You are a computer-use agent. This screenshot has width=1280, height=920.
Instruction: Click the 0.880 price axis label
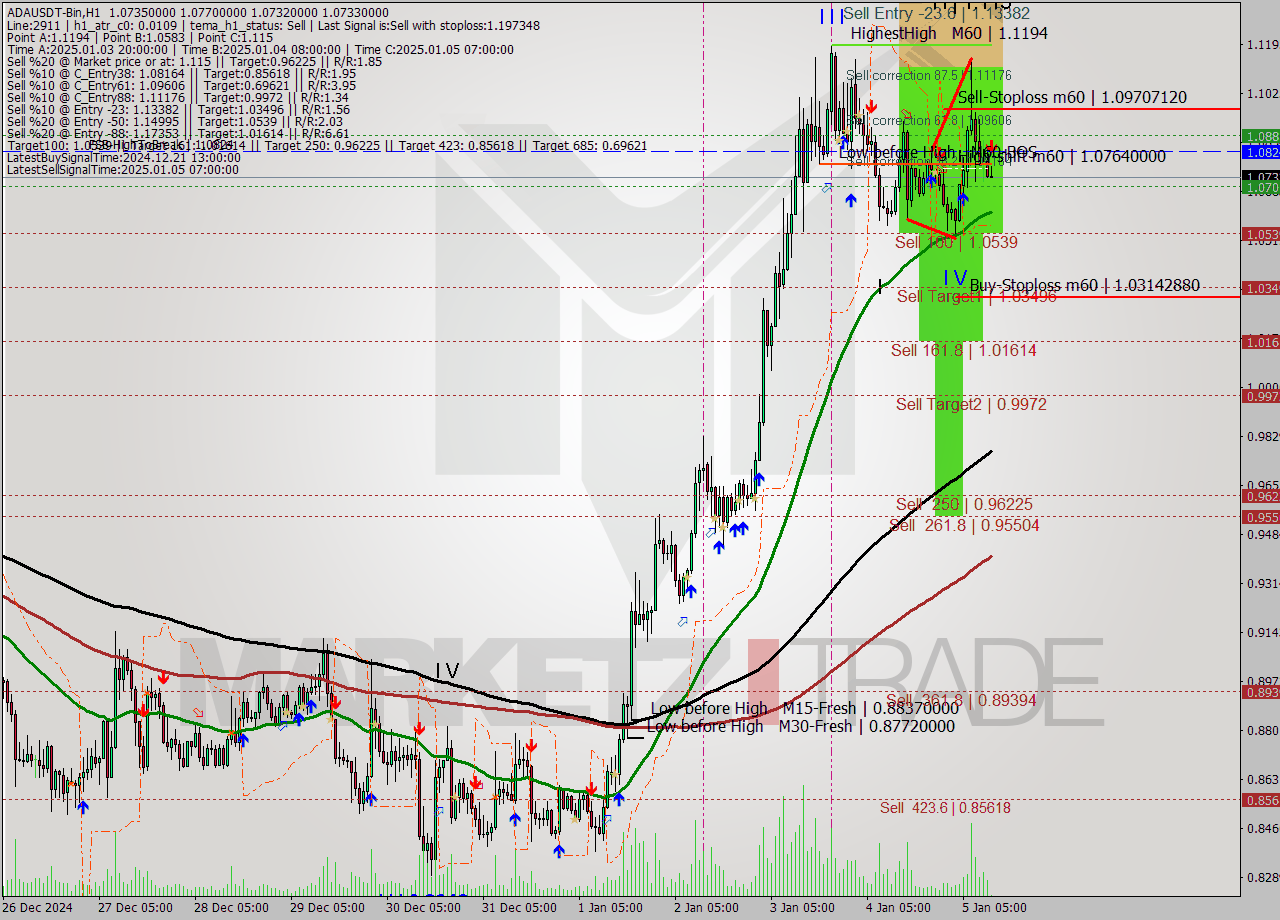point(1262,730)
